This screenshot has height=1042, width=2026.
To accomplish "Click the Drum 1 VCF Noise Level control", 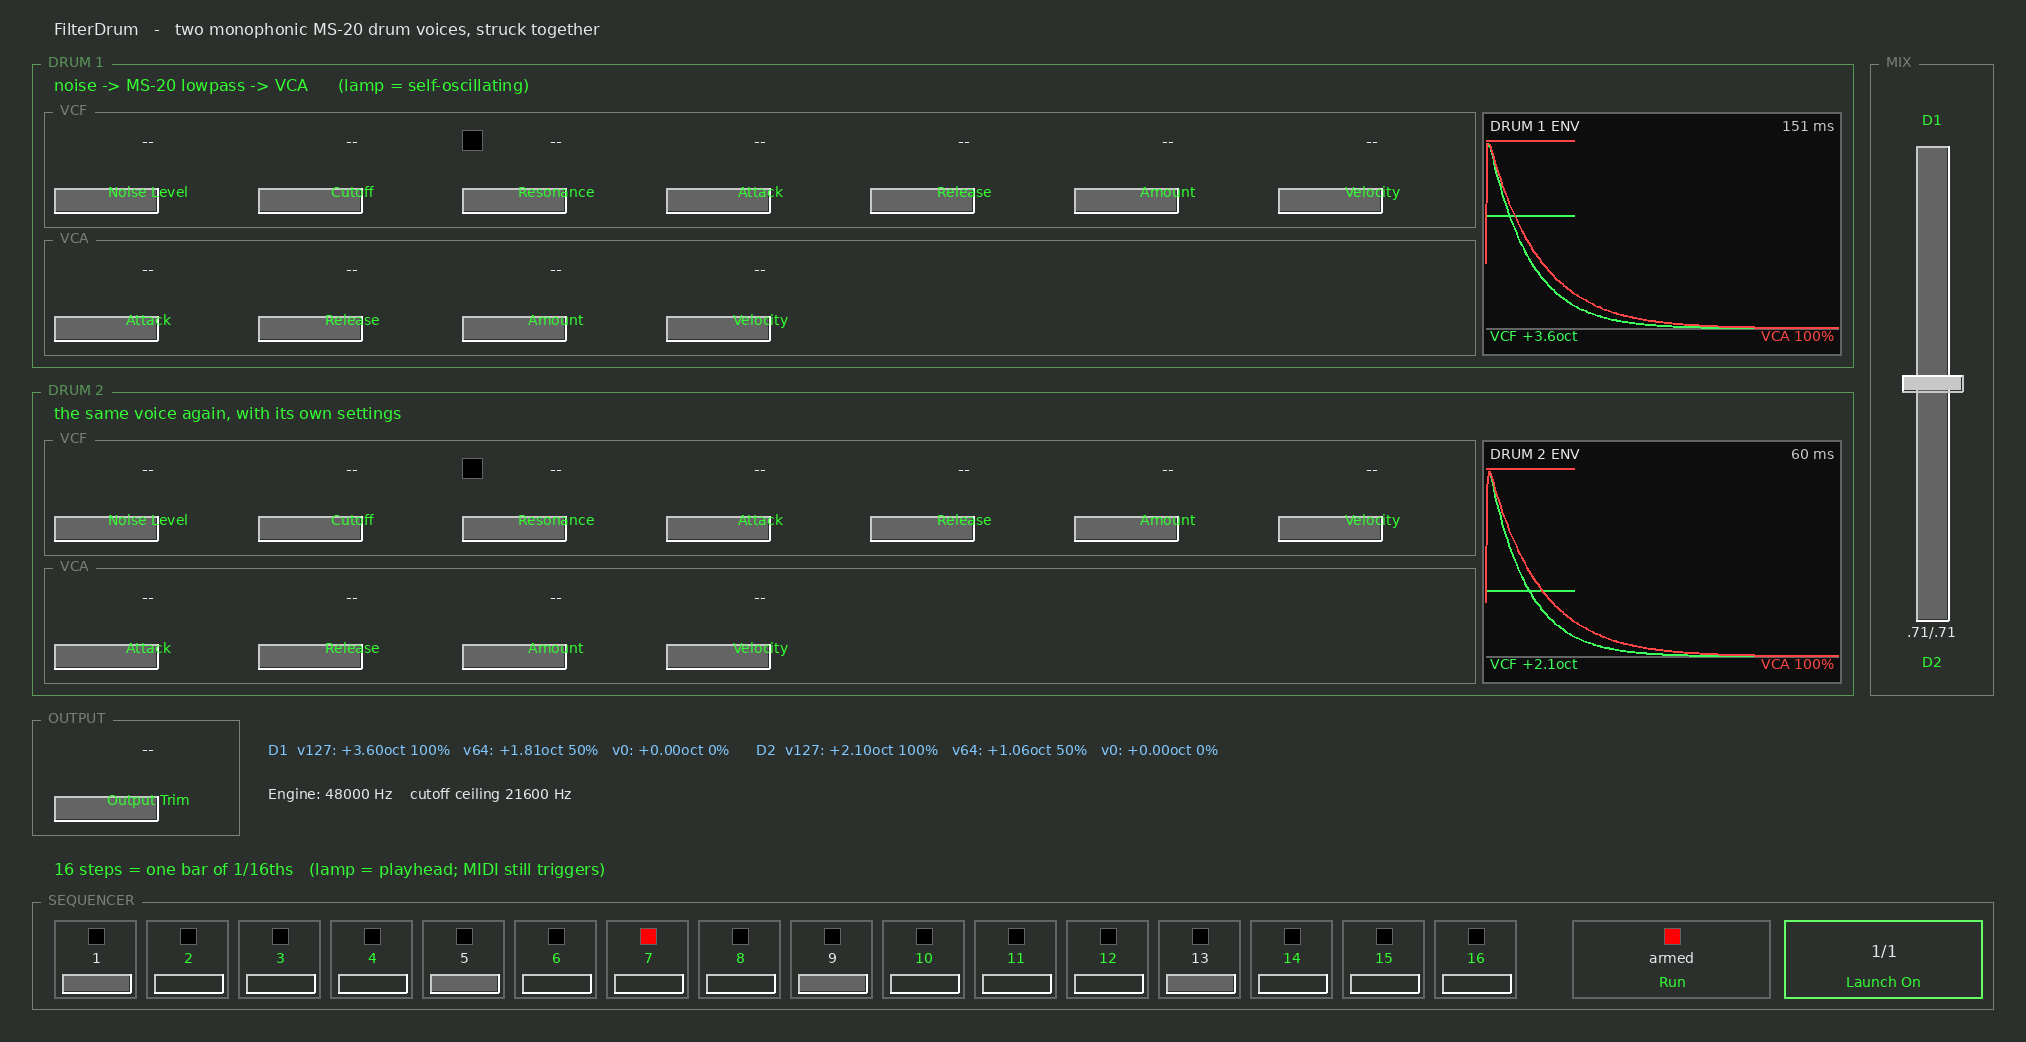I will (x=106, y=201).
